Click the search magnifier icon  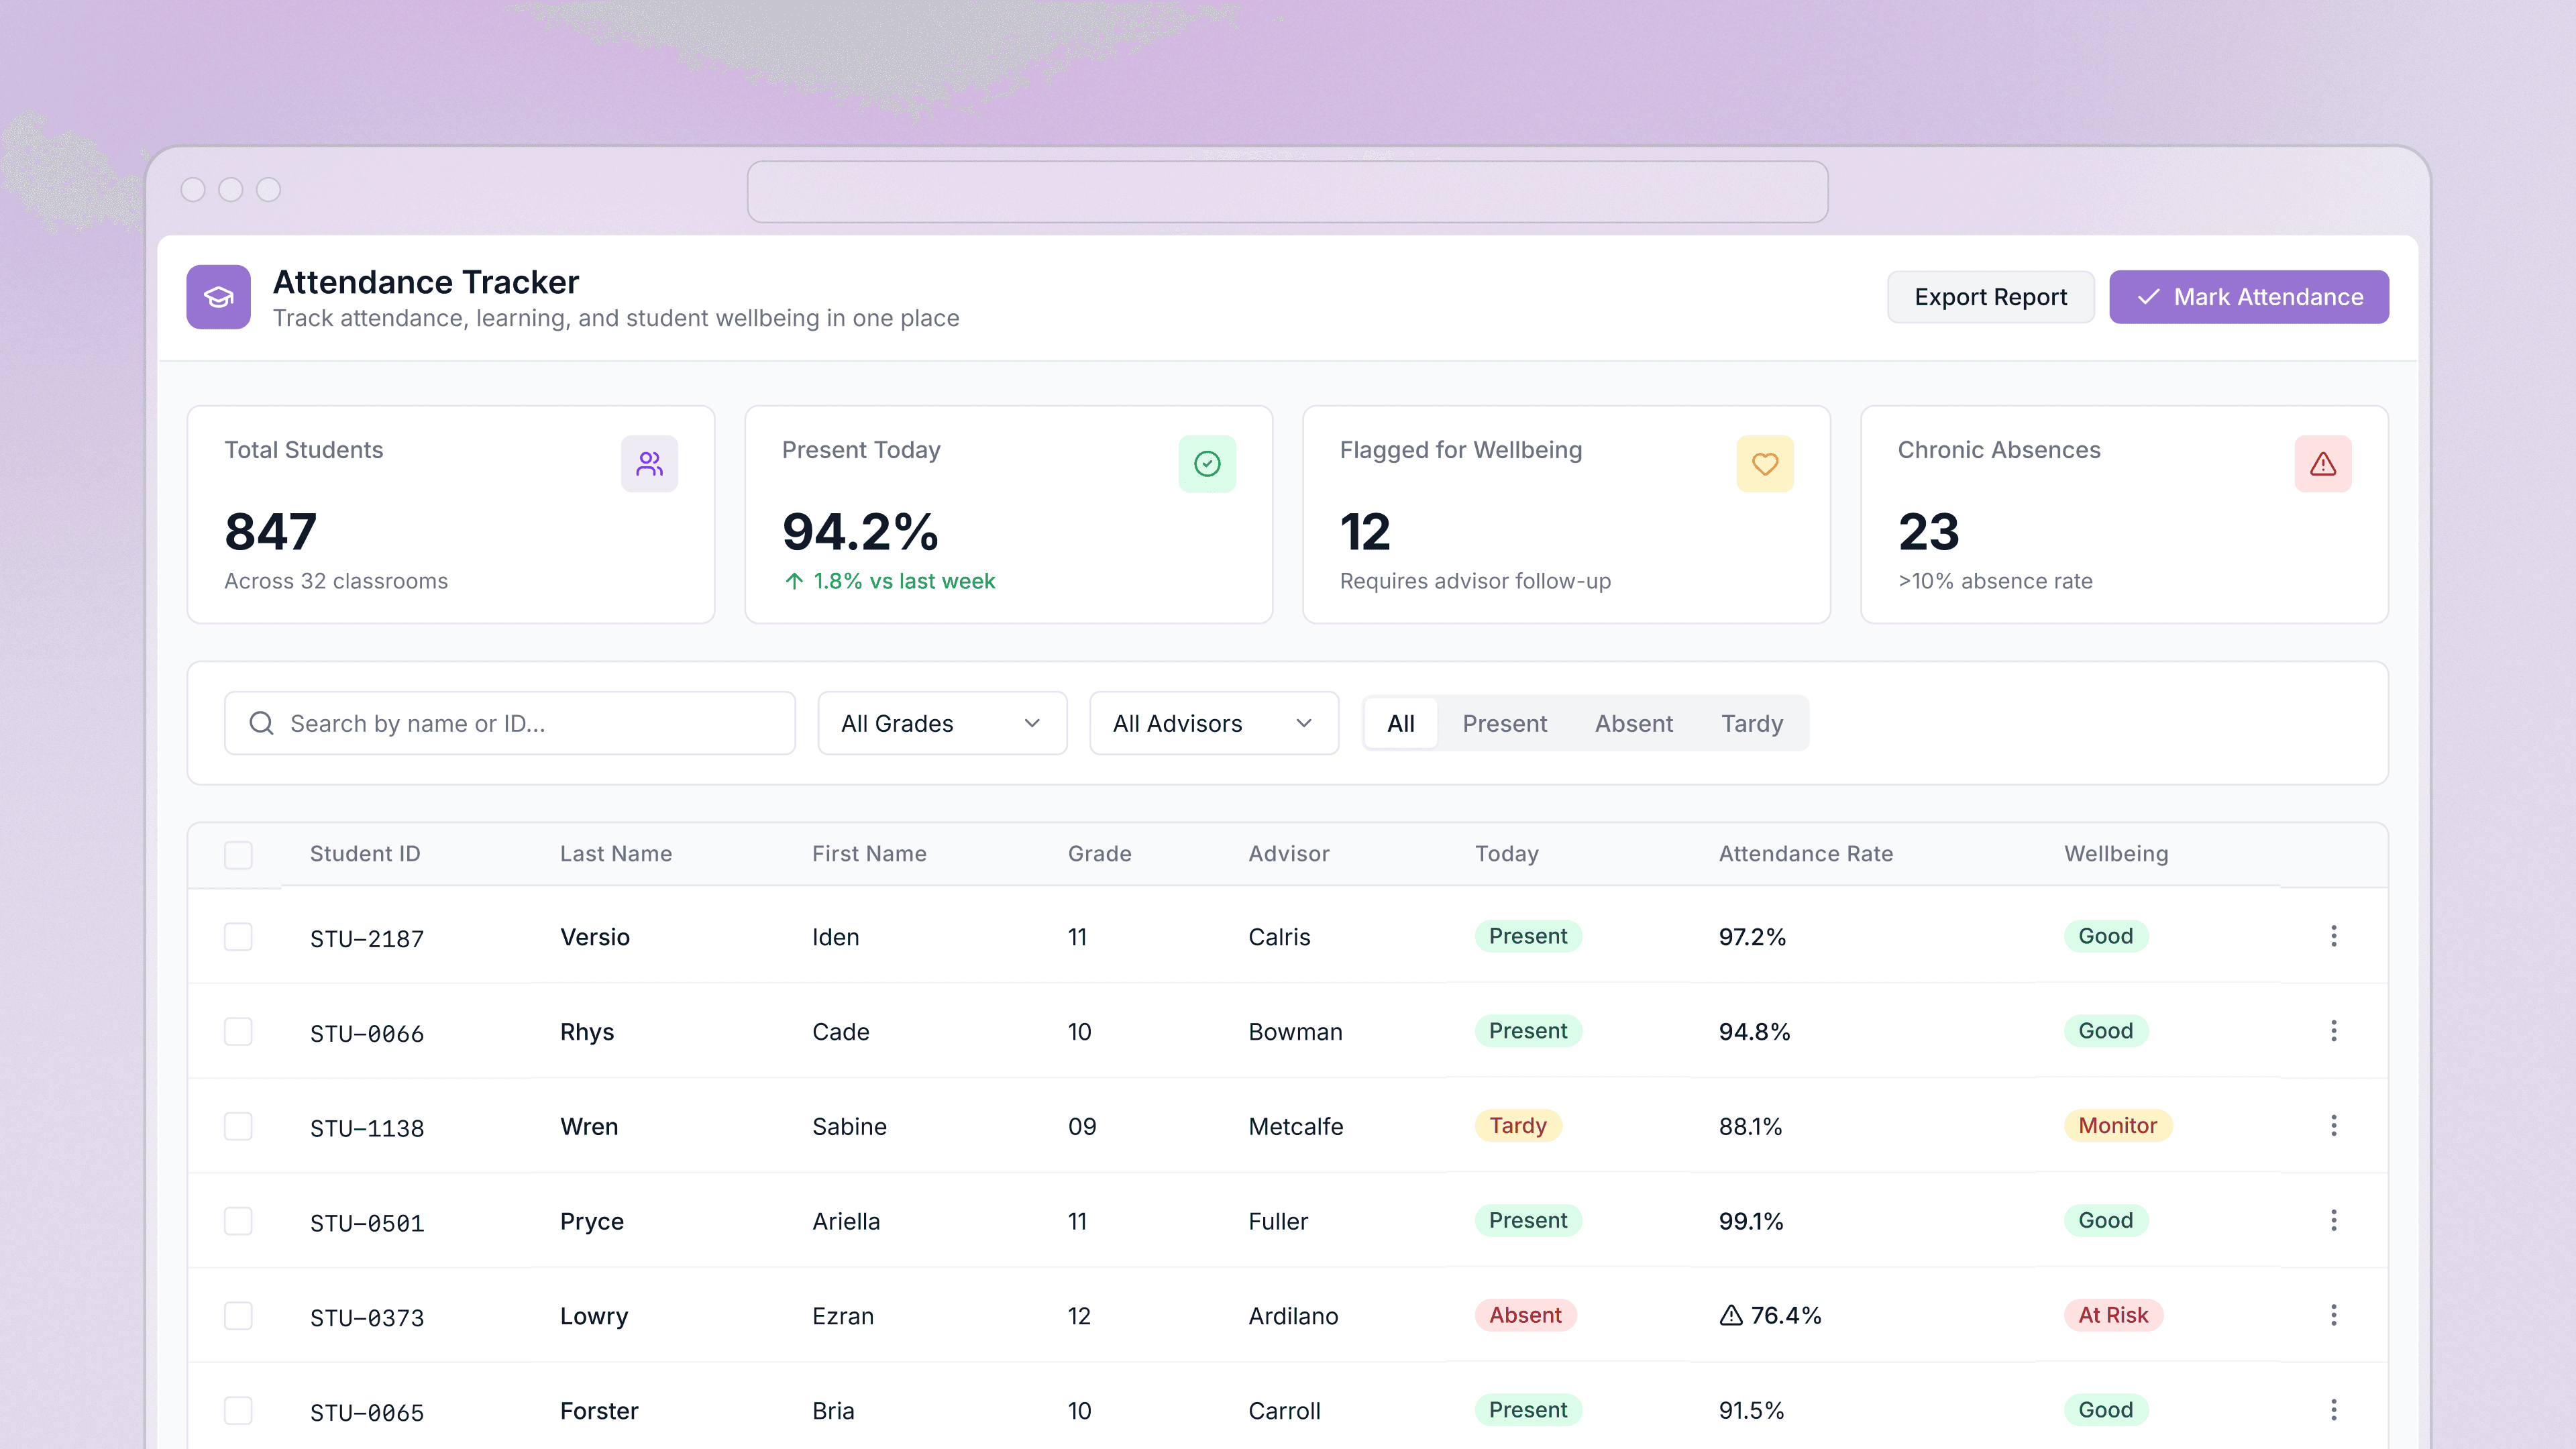pos(262,723)
